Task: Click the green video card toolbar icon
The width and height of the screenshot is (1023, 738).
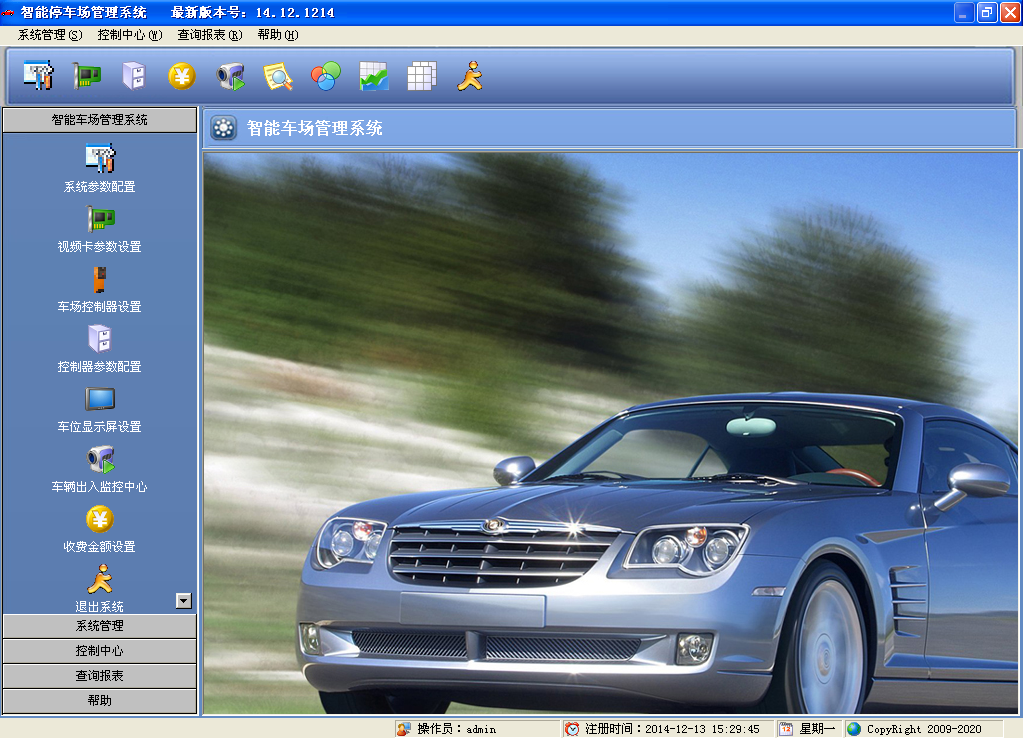Action: click(85, 74)
